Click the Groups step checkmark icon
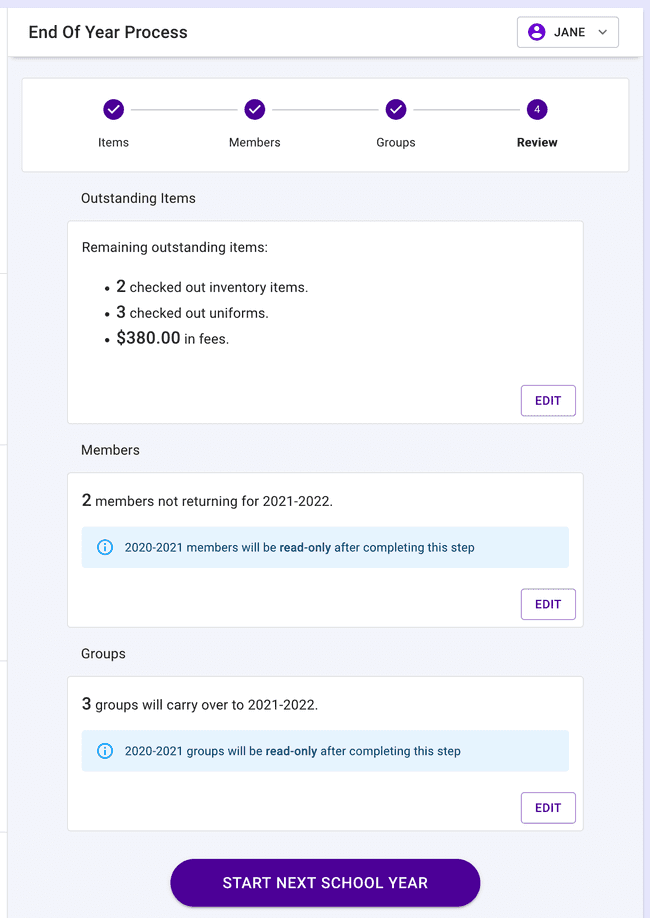 (x=396, y=109)
